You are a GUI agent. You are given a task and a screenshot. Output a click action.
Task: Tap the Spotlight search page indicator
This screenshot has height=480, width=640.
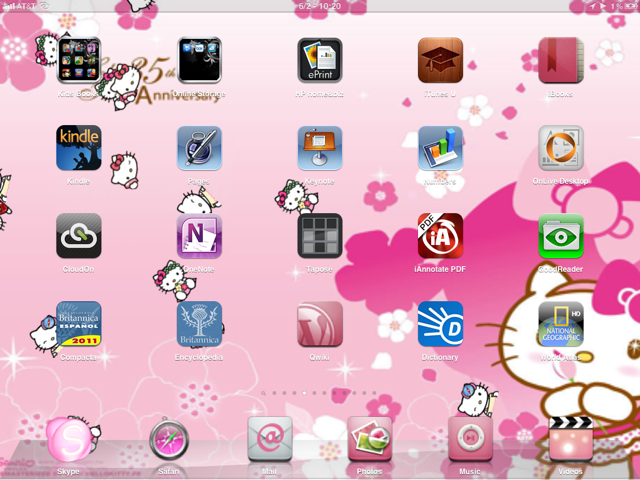point(264,393)
